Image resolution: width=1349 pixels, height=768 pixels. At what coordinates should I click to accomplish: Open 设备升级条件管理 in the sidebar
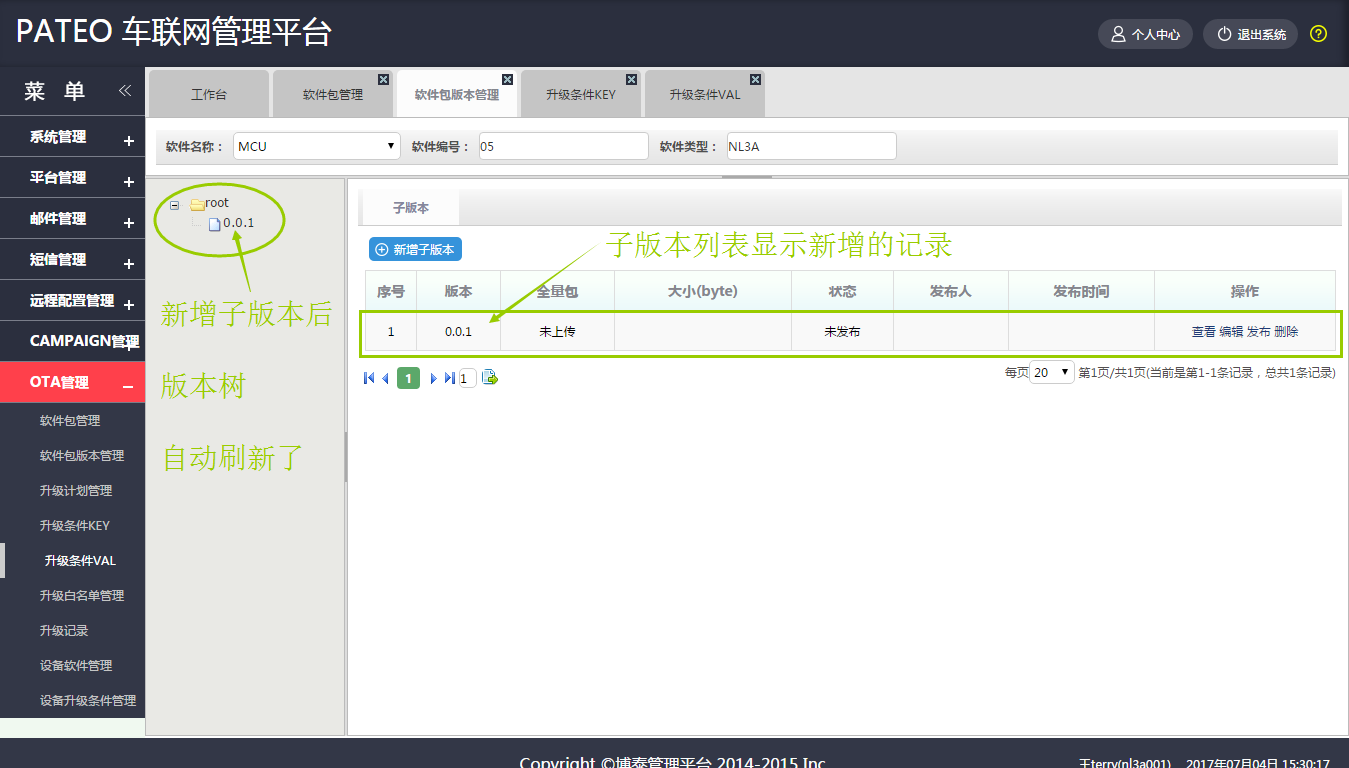88,701
